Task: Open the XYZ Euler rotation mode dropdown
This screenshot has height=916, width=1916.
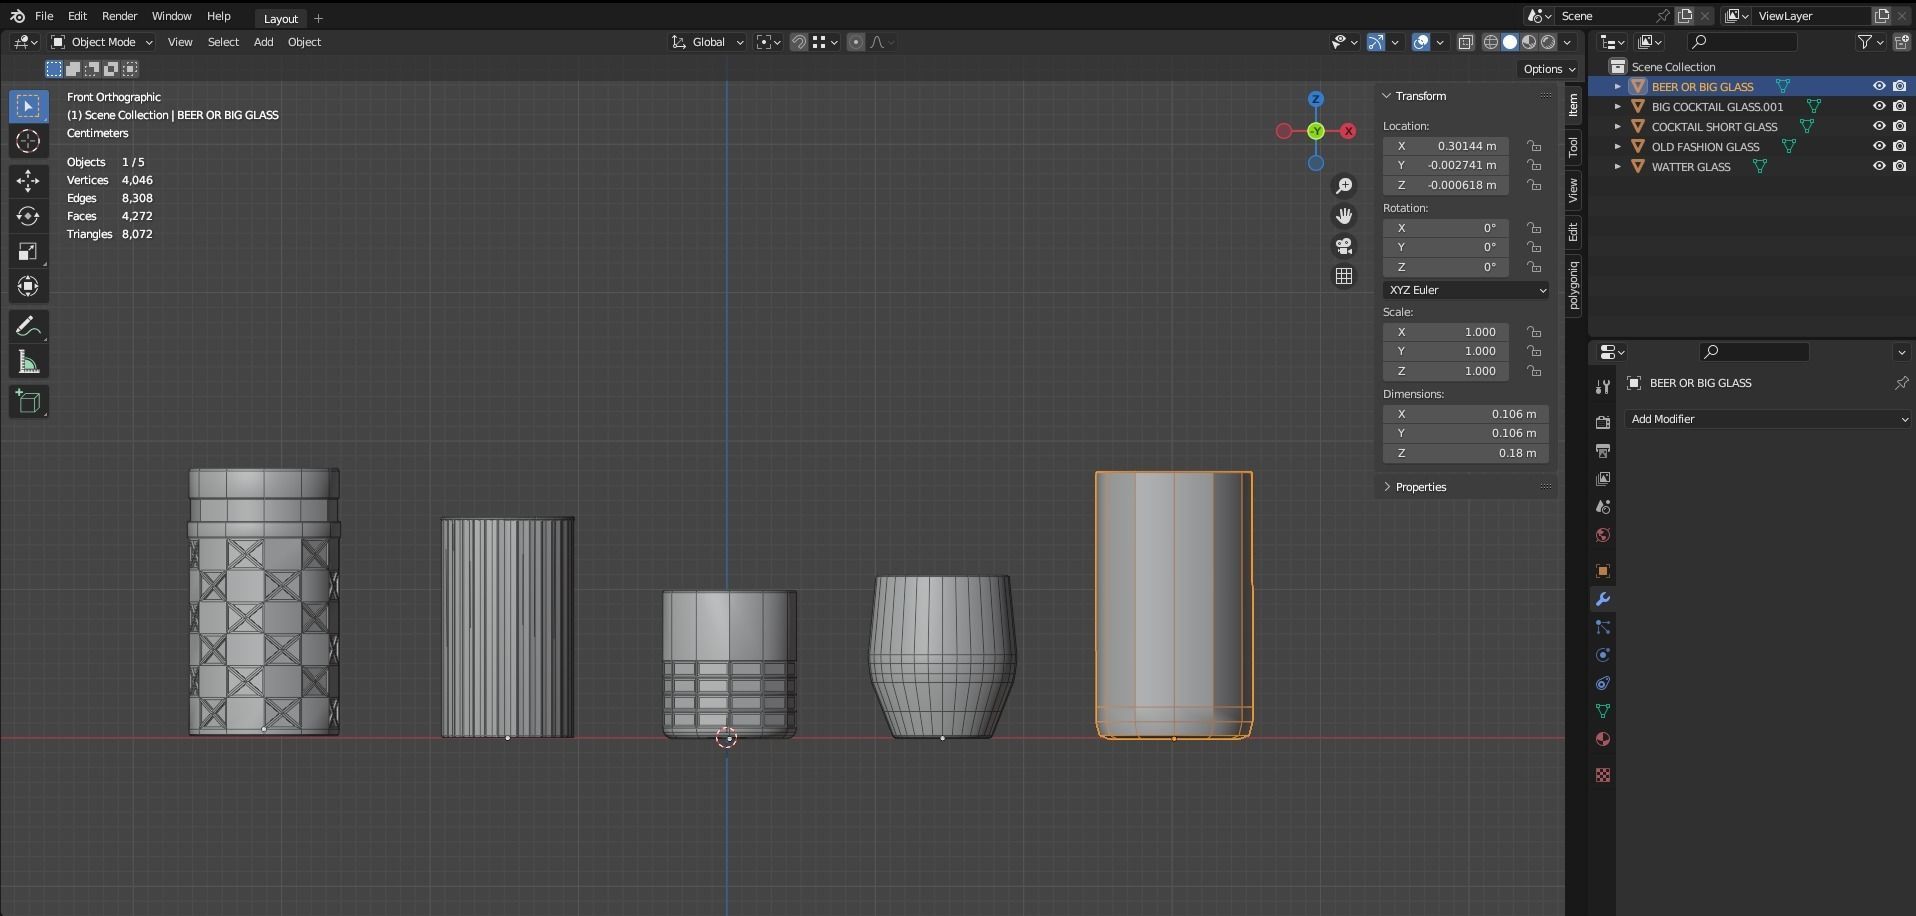Action: (x=1466, y=290)
